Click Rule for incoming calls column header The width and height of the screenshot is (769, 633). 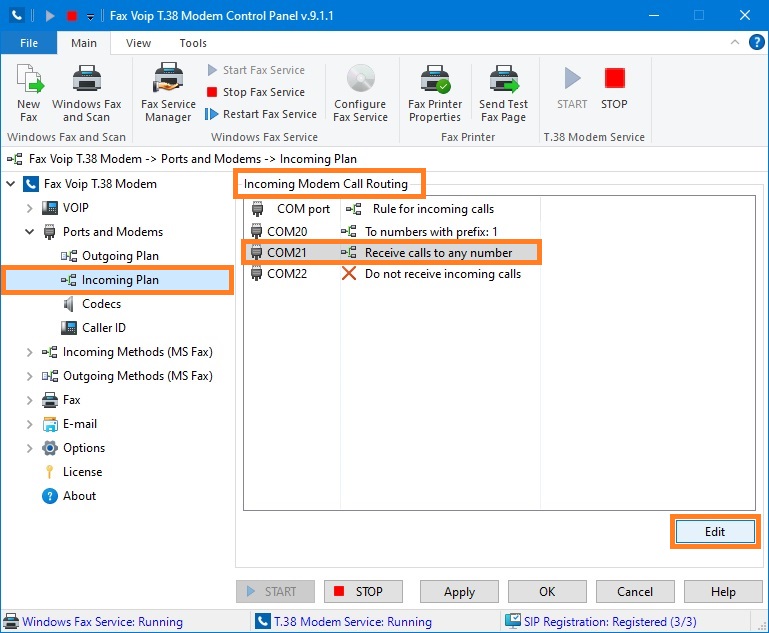[x=440, y=209]
